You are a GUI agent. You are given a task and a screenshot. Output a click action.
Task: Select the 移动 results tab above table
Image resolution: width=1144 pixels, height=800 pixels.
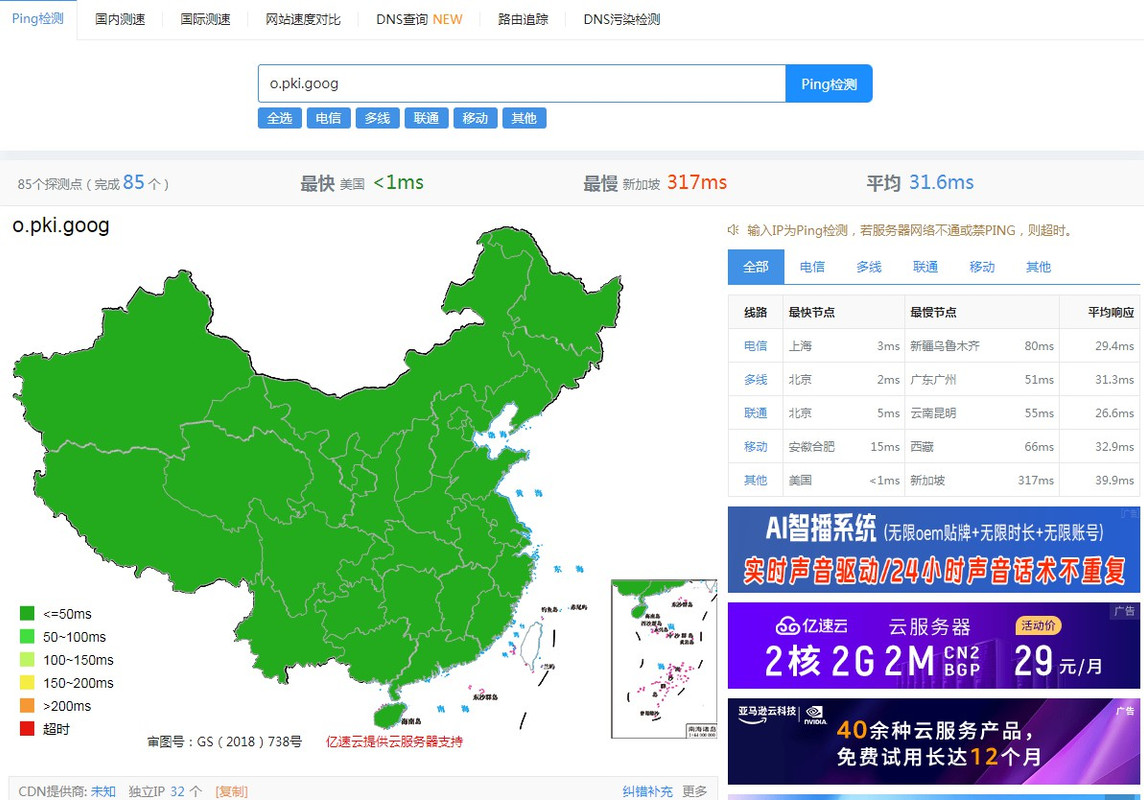point(982,267)
